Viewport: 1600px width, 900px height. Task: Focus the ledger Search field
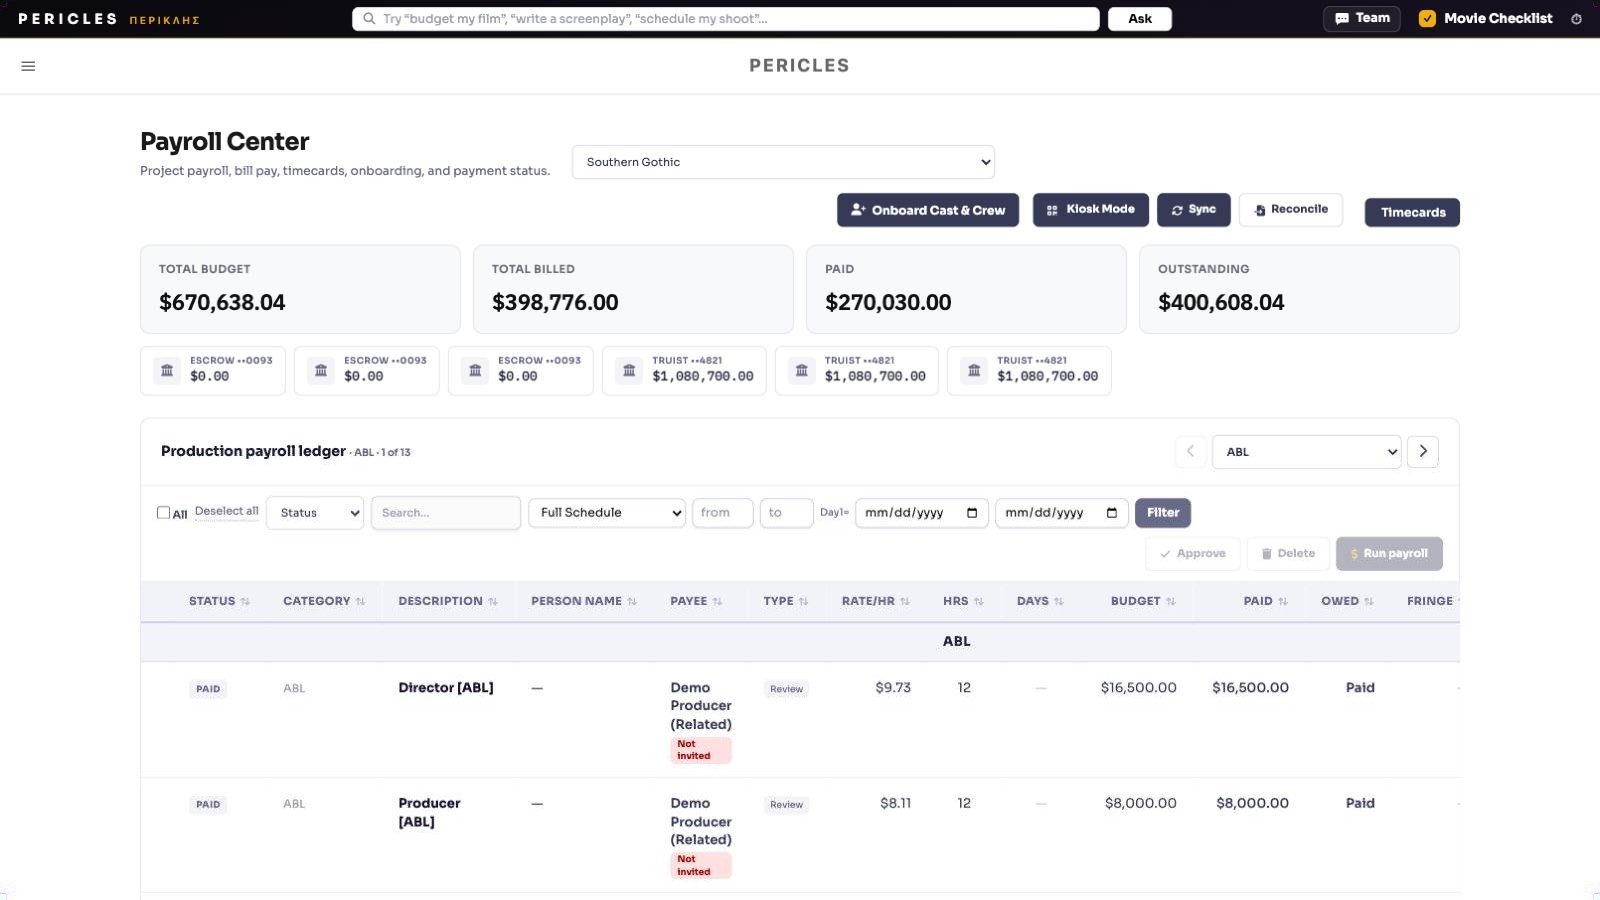click(x=446, y=513)
